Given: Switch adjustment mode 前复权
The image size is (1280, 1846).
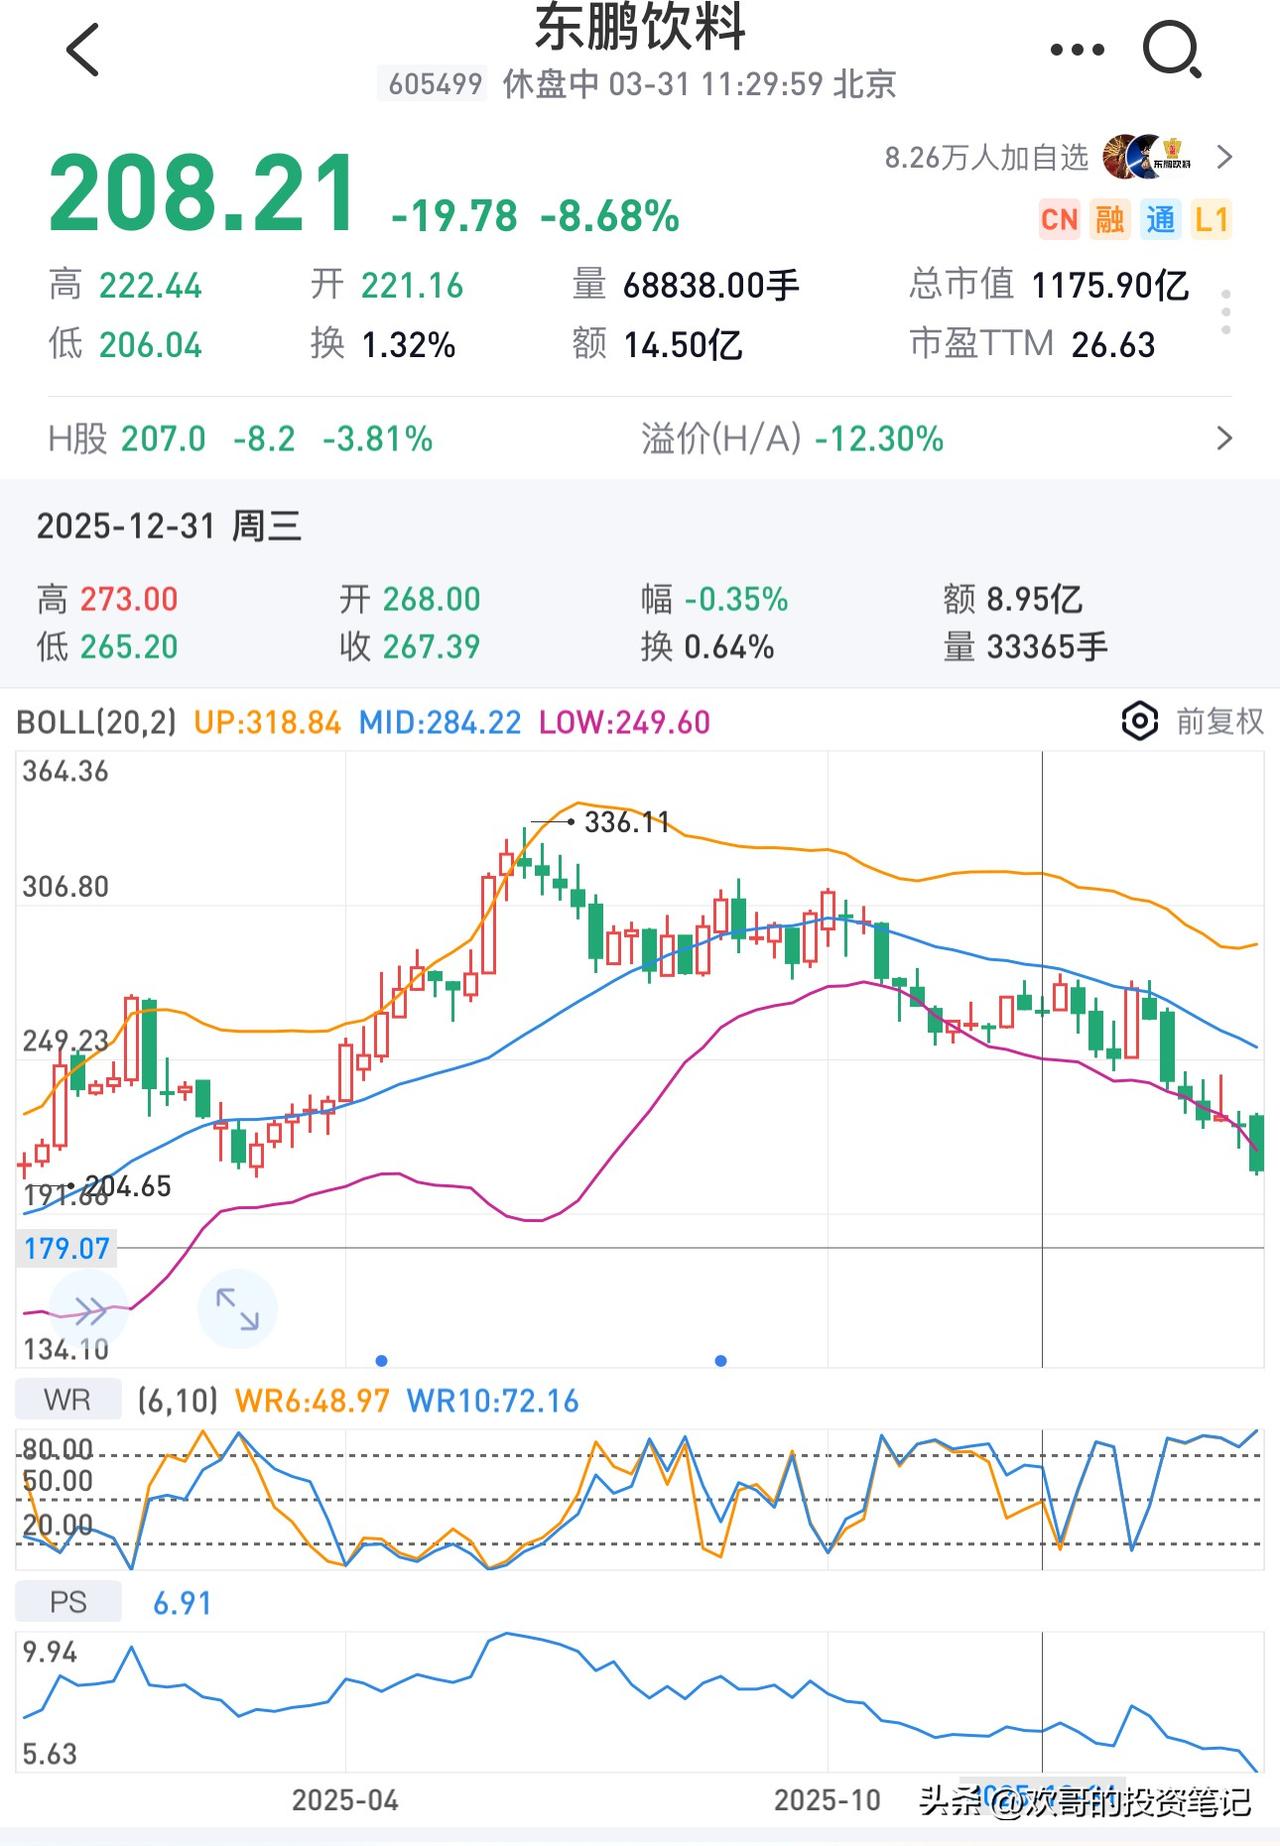Looking at the screenshot, I should click(1219, 721).
